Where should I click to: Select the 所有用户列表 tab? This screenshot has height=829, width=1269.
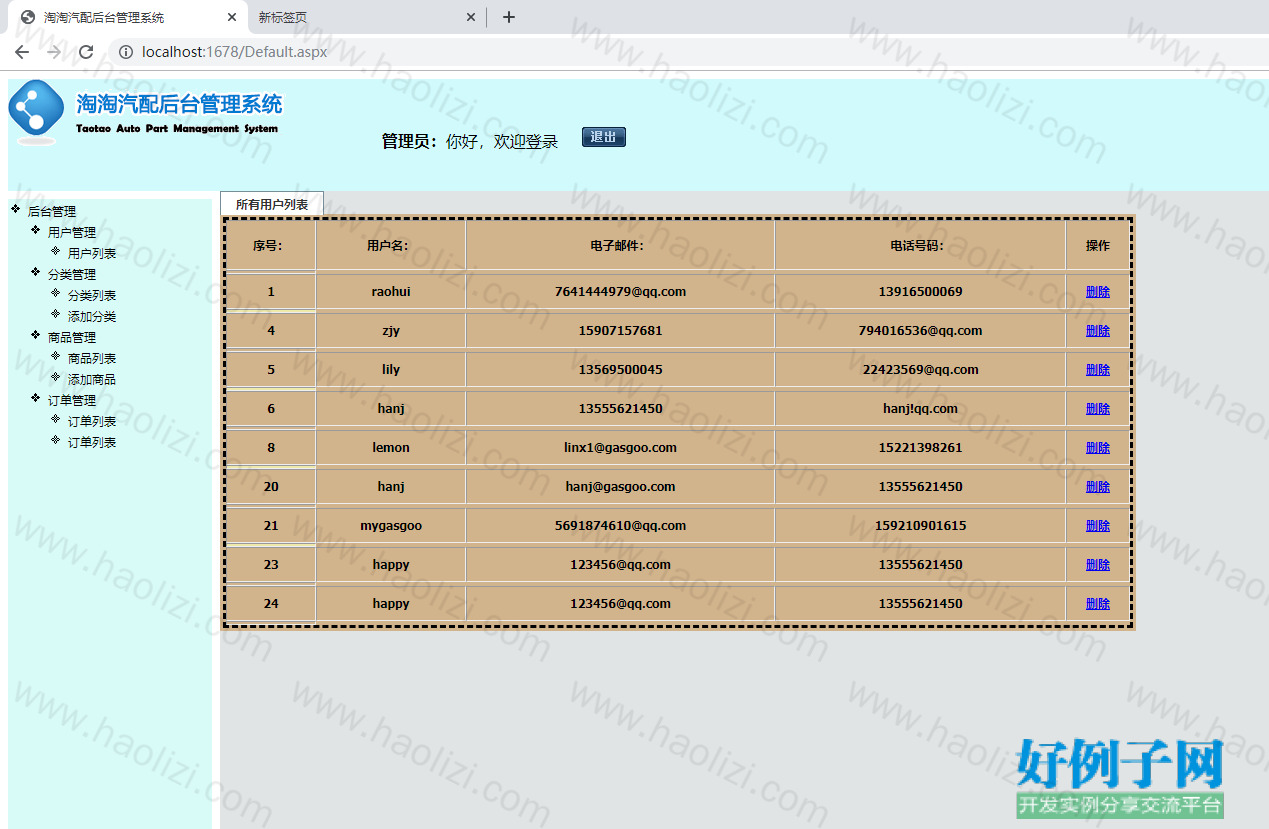[272, 204]
